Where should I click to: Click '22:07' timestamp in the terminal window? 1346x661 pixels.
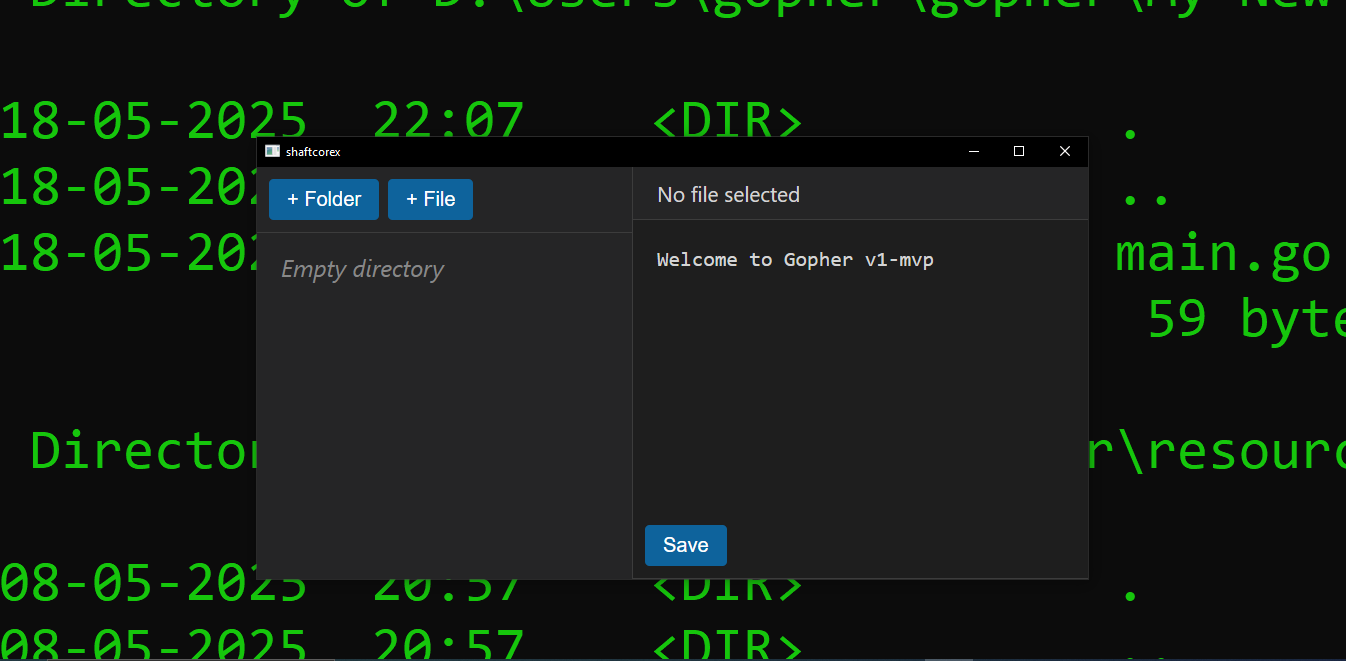tap(448, 122)
